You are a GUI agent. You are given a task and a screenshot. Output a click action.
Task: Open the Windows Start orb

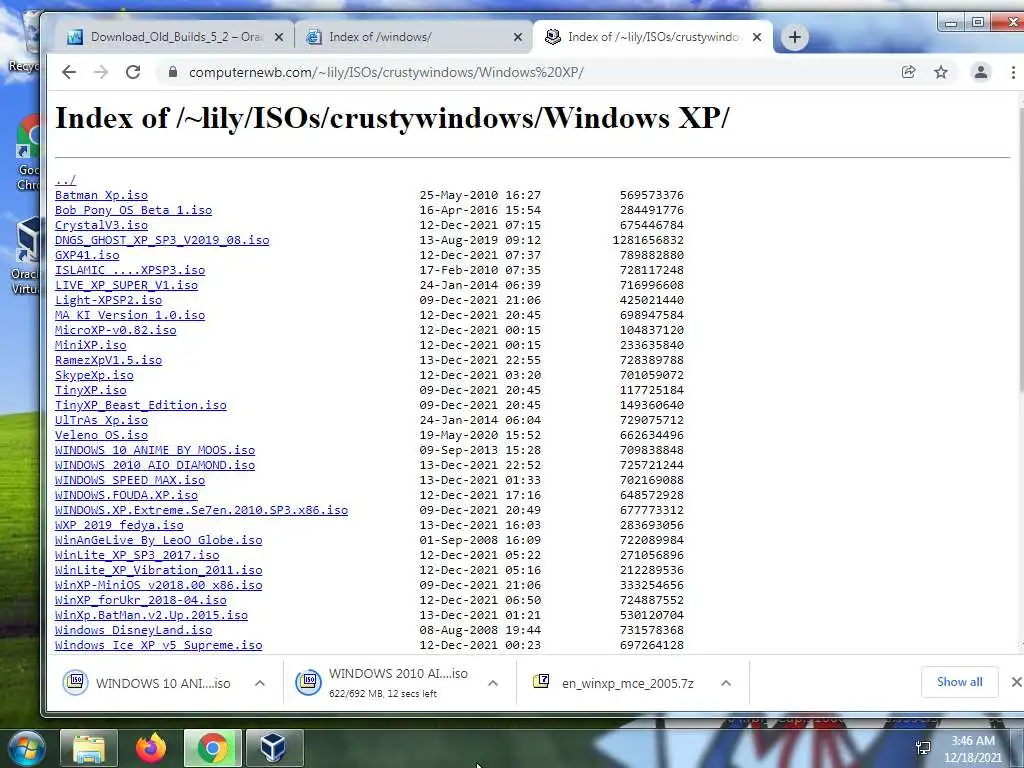coord(25,748)
